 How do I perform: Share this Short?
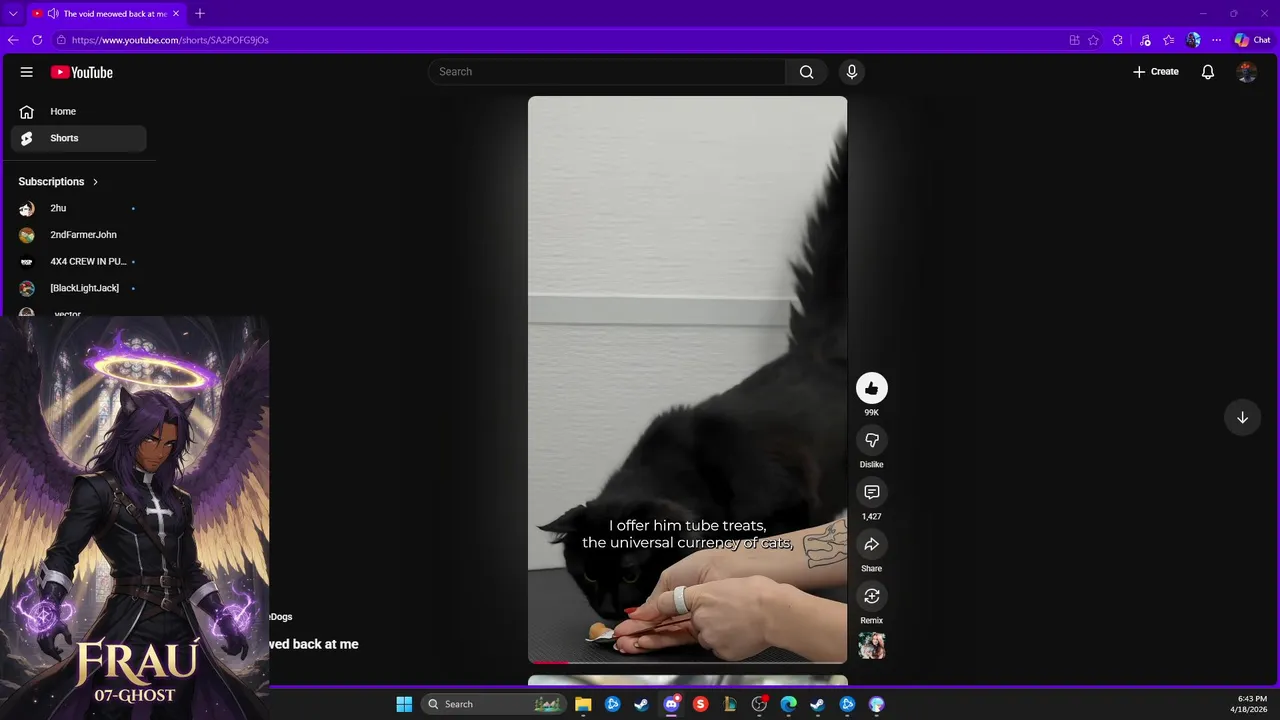872,544
